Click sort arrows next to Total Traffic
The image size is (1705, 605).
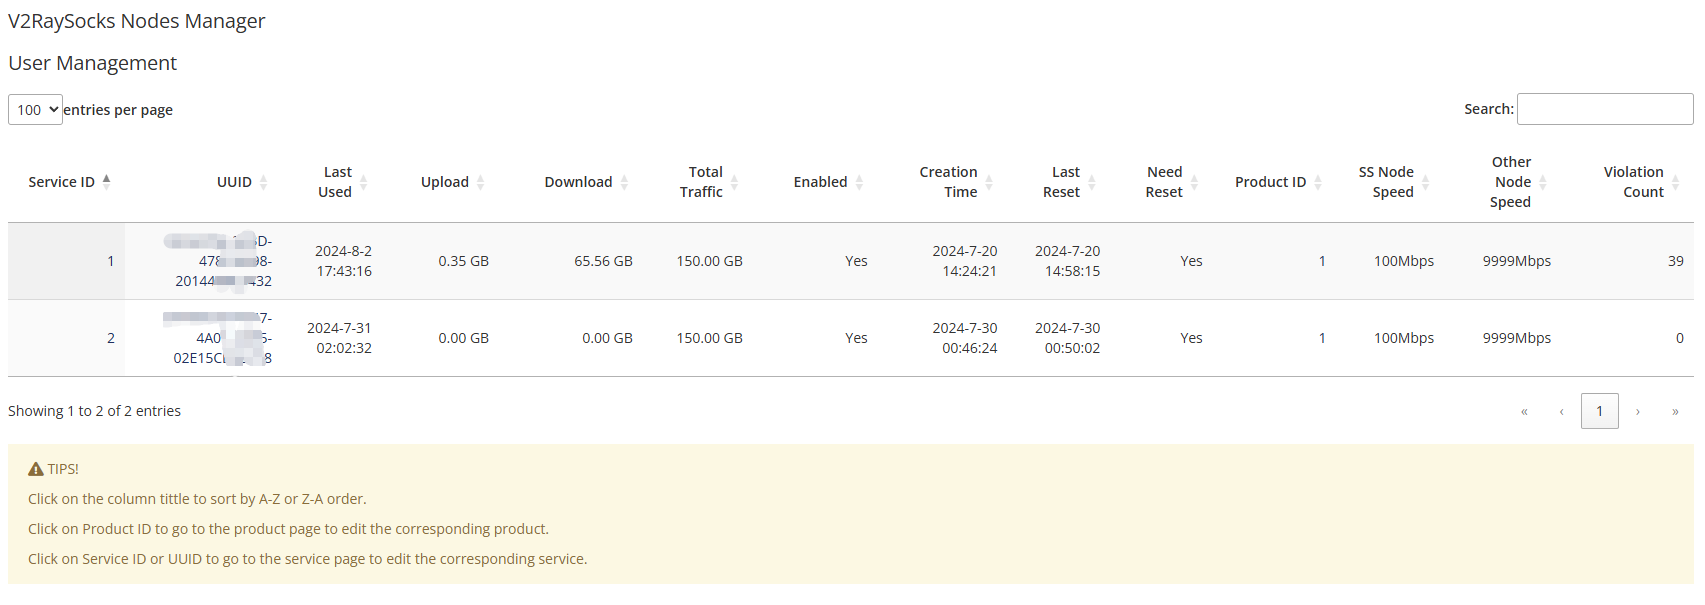coord(734,182)
